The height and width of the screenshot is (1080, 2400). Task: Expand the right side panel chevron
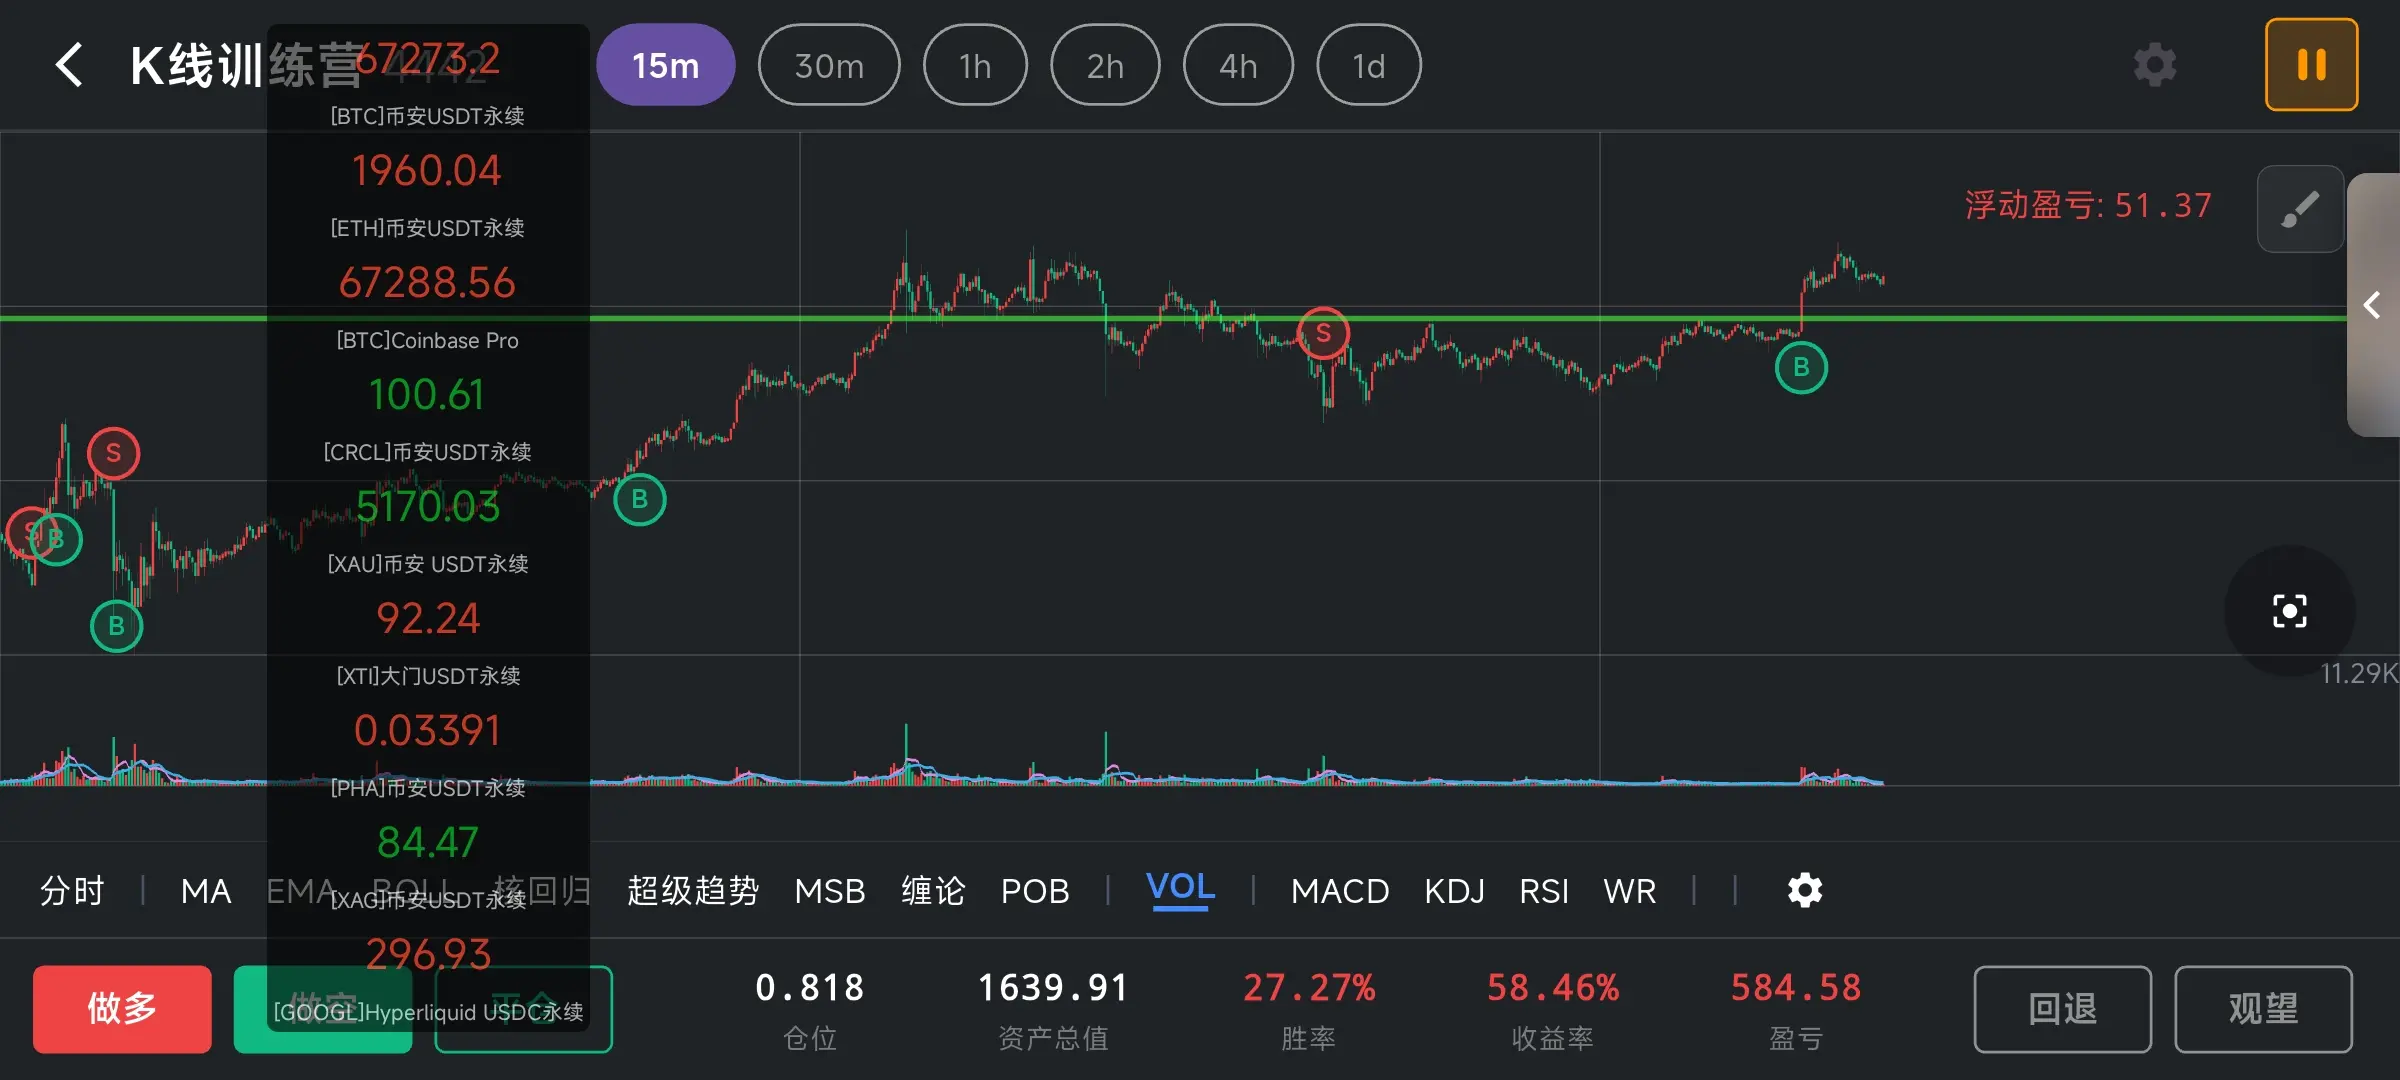point(2371,305)
